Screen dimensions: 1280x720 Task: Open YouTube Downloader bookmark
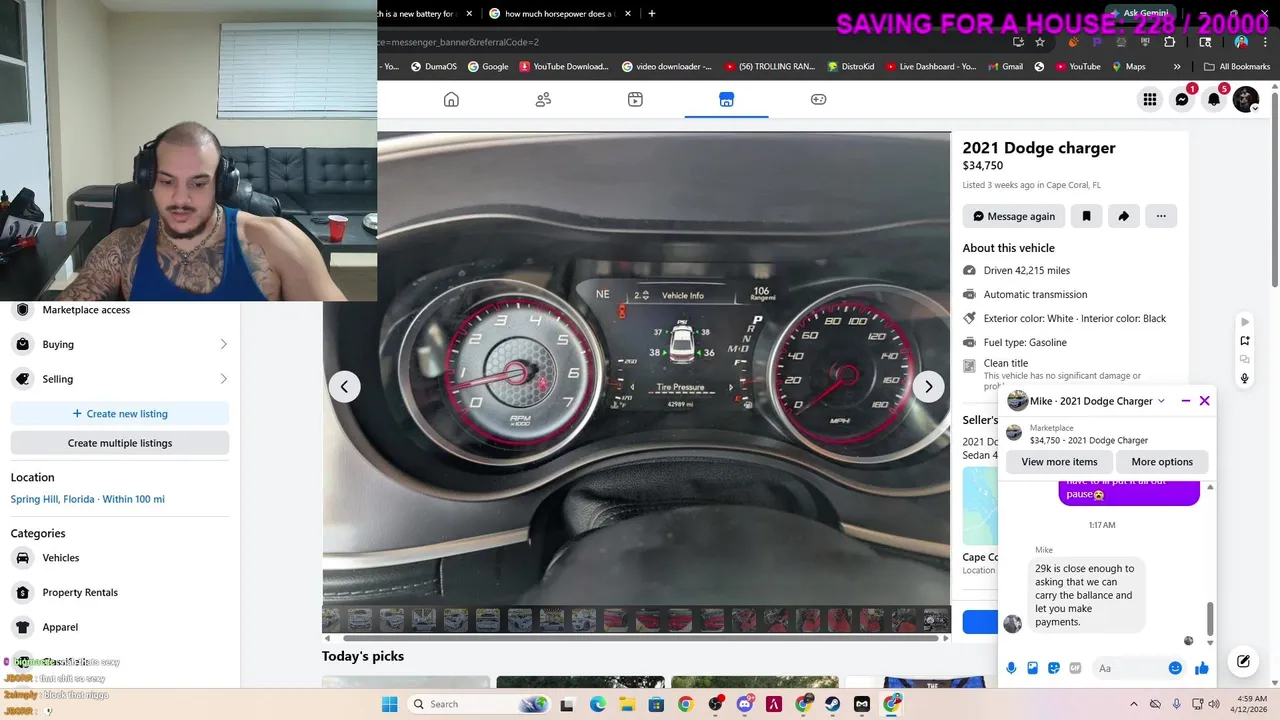[x=564, y=67]
